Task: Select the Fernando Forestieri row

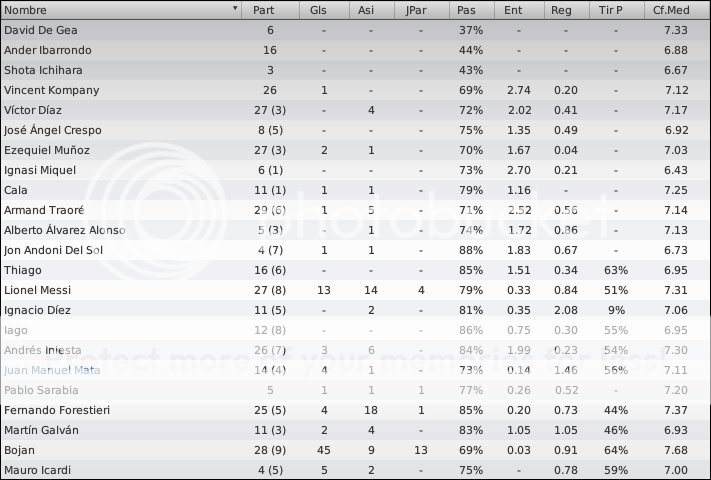Action: (356, 410)
